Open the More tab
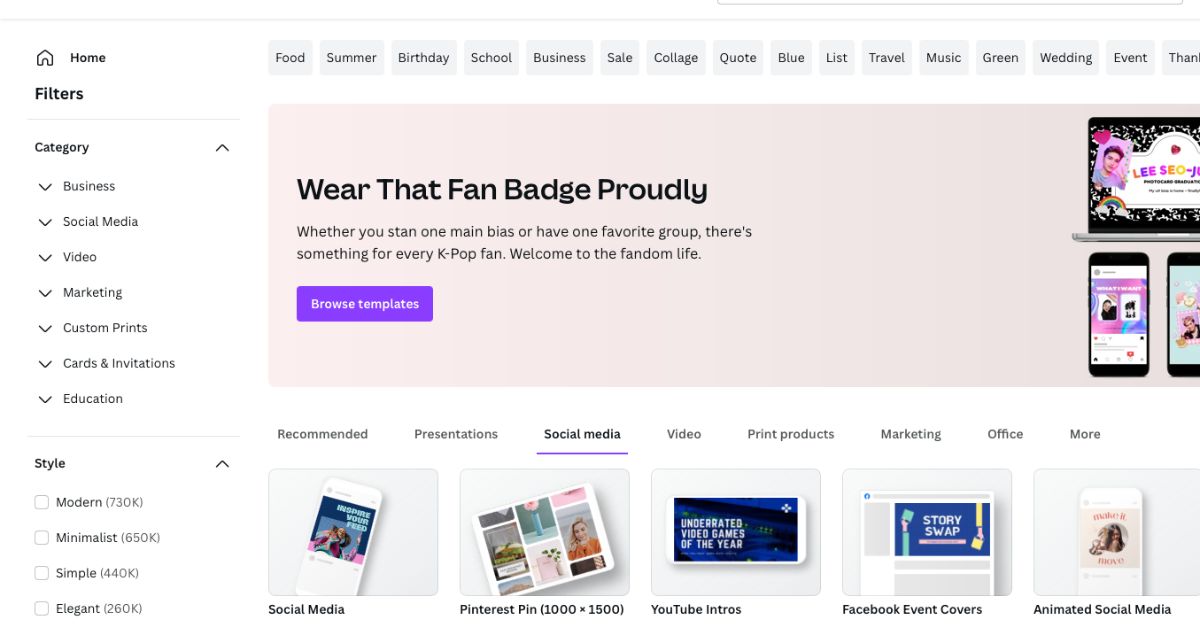The image size is (1200, 628). [x=1084, y=433]
